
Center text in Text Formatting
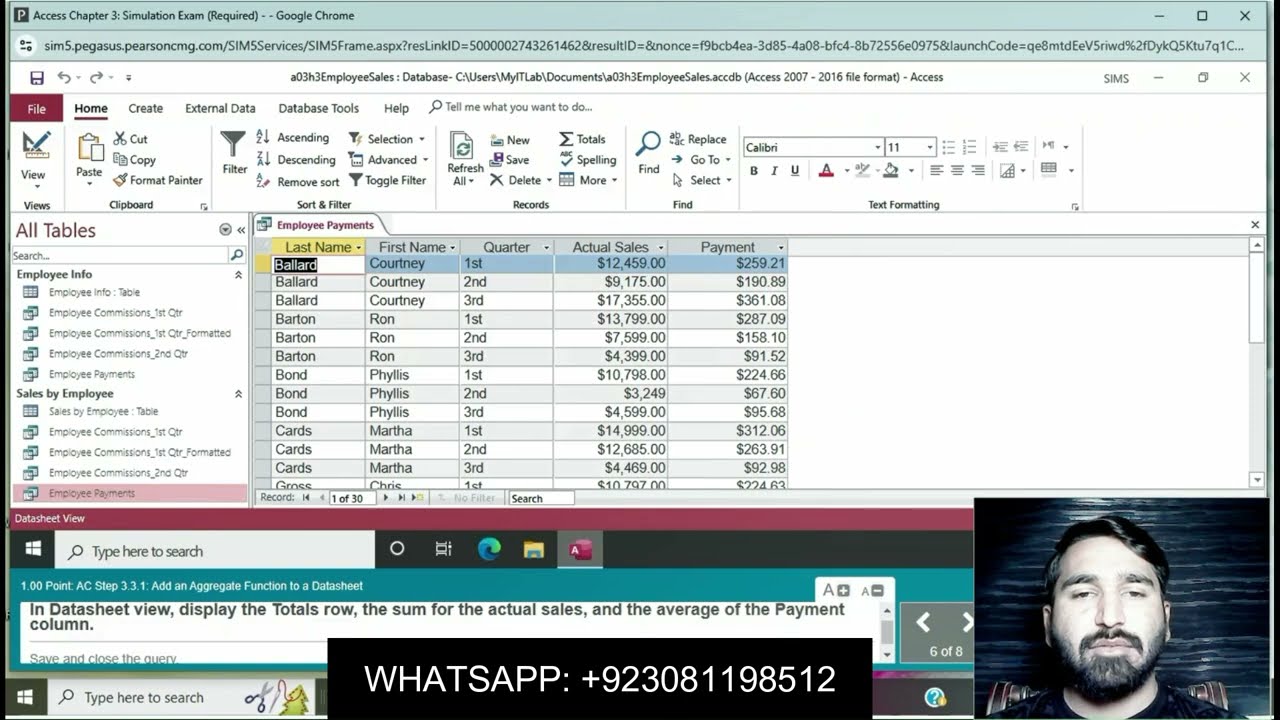pyautogui.click(x=957, y=171)
